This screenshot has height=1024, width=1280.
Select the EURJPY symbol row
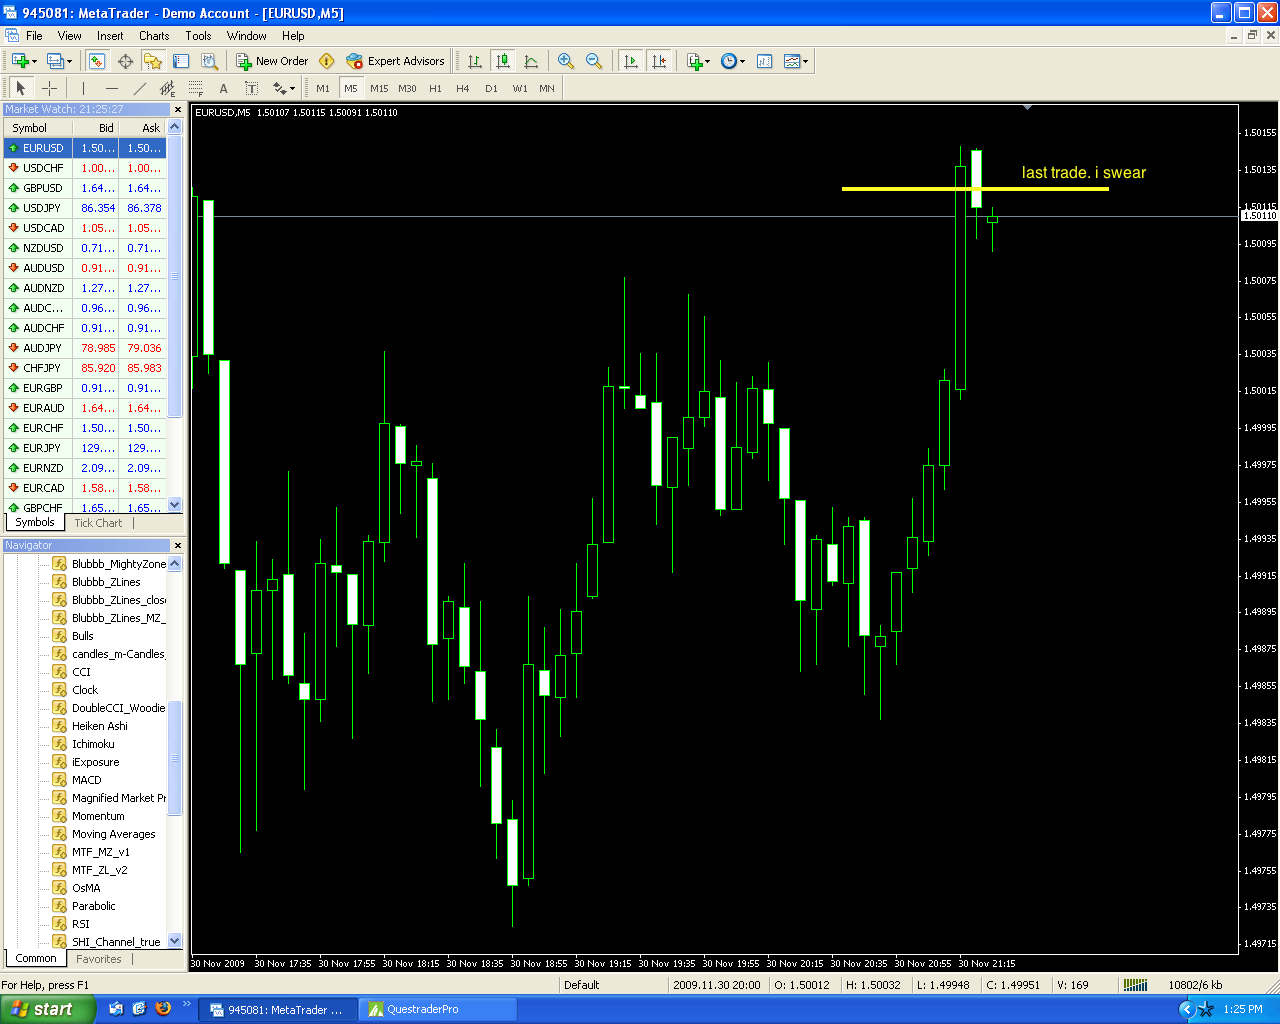85,448
